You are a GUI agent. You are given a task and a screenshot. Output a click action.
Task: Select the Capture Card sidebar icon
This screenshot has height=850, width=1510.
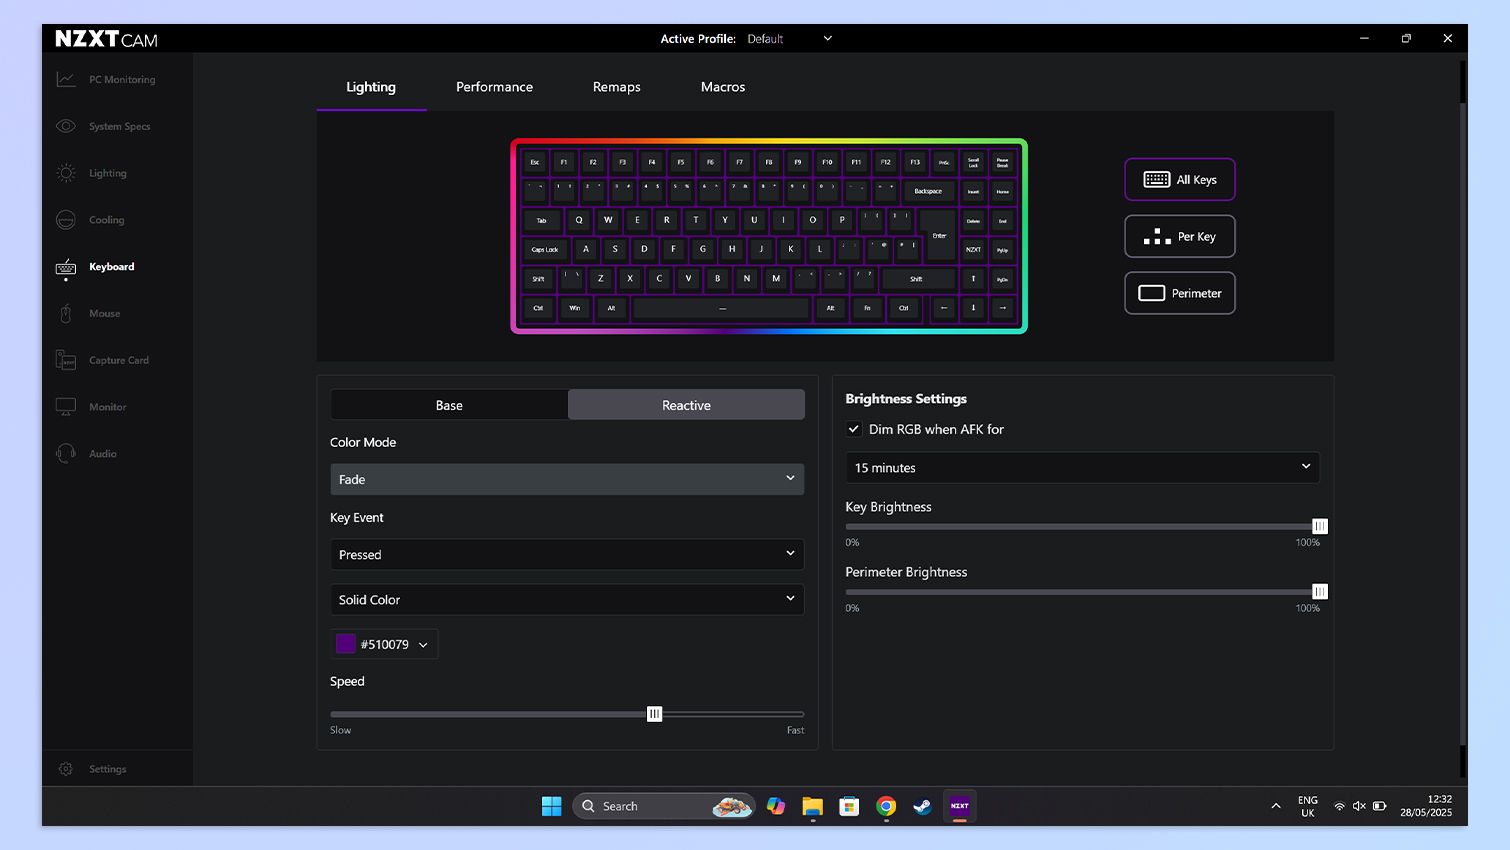click(x=66, y=360)
